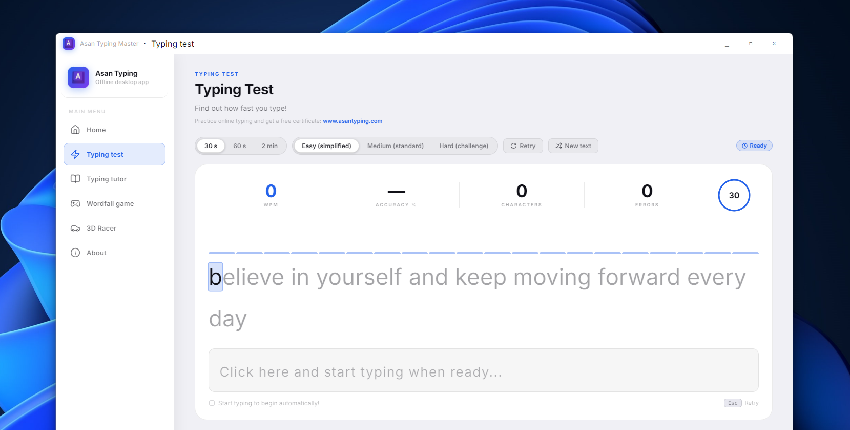
Task: Click the 3D Racer car icon
Action: pos(75,228)
